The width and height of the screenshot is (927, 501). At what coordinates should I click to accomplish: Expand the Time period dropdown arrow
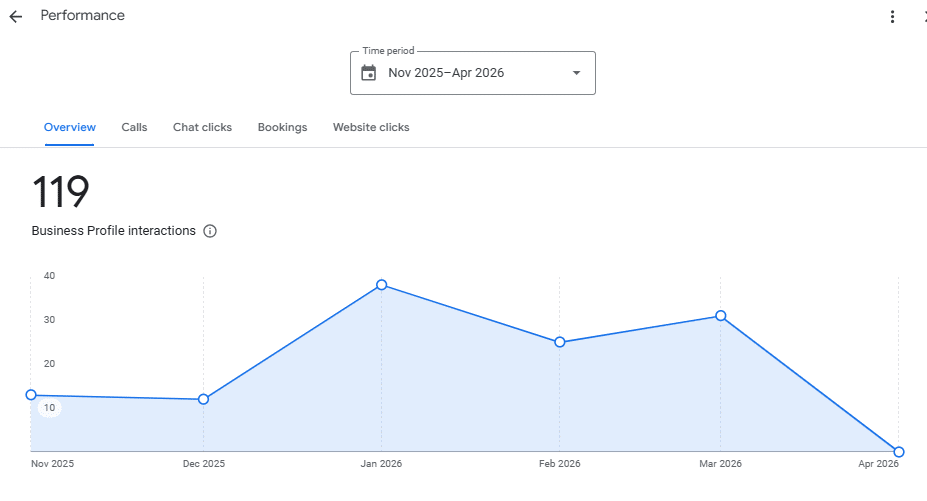pyautogui.click(x=576, y=73)
